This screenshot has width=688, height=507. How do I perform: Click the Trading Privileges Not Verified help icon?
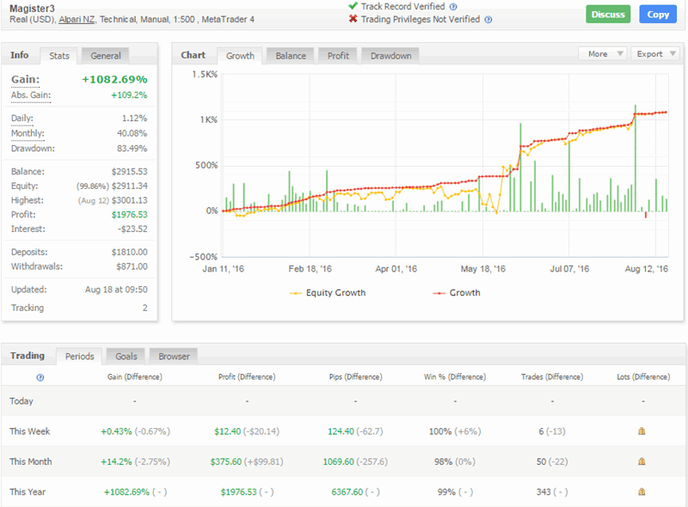click(x=488, y=19)
